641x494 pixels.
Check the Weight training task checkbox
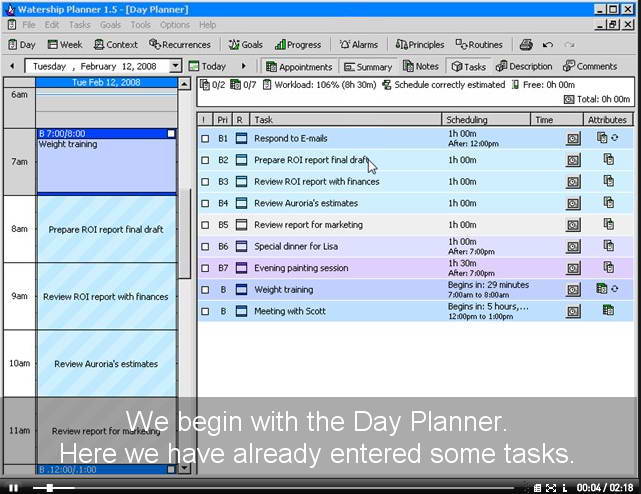pos(205,290)
